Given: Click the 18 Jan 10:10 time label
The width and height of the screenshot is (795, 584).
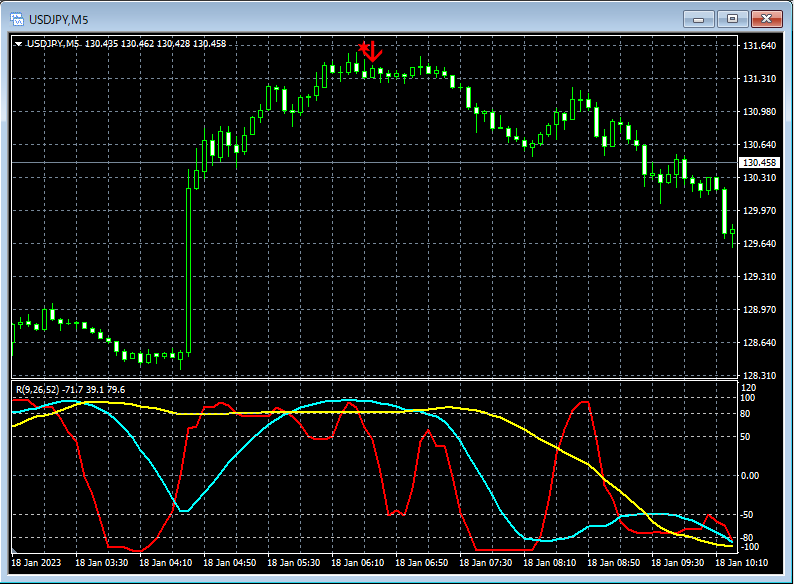Looking at the screenshot, I should point(743,563).
